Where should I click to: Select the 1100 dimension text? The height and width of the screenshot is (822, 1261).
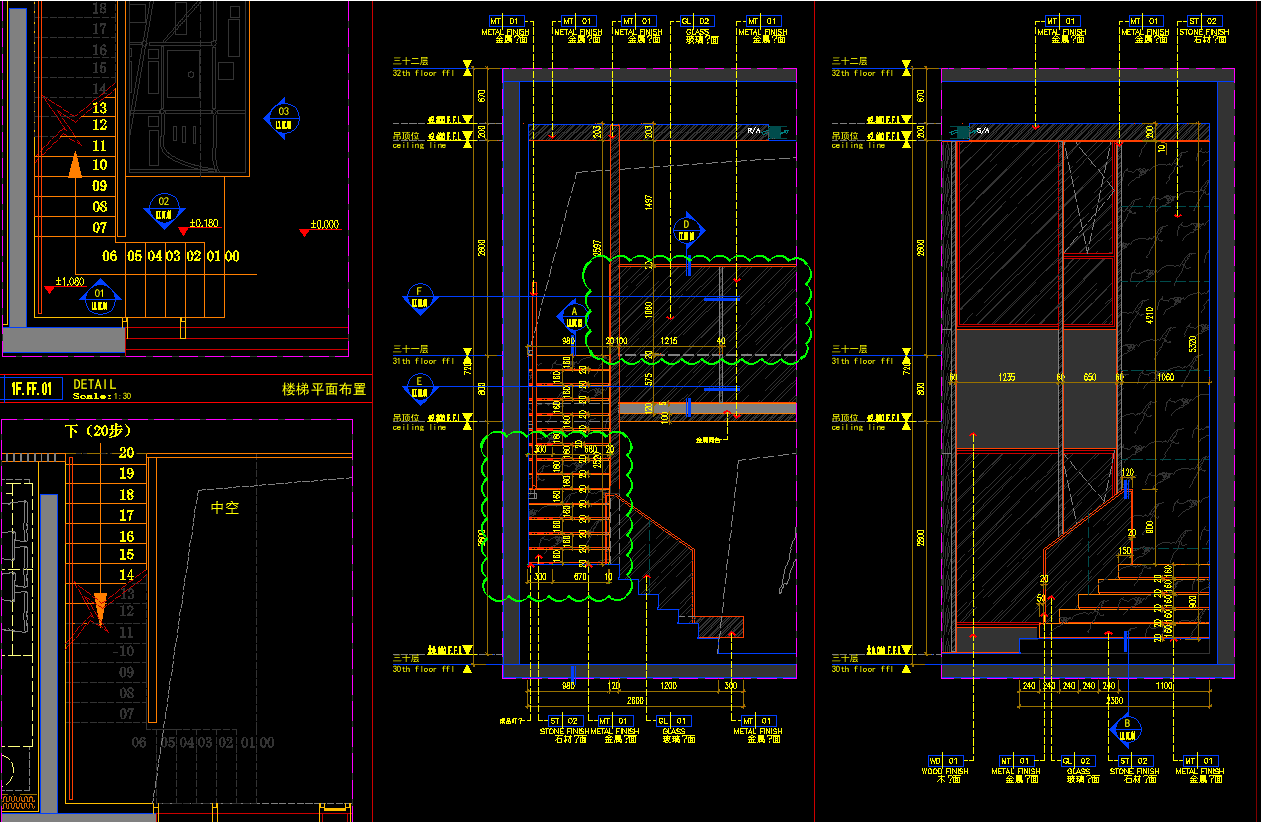[1163, 686]
